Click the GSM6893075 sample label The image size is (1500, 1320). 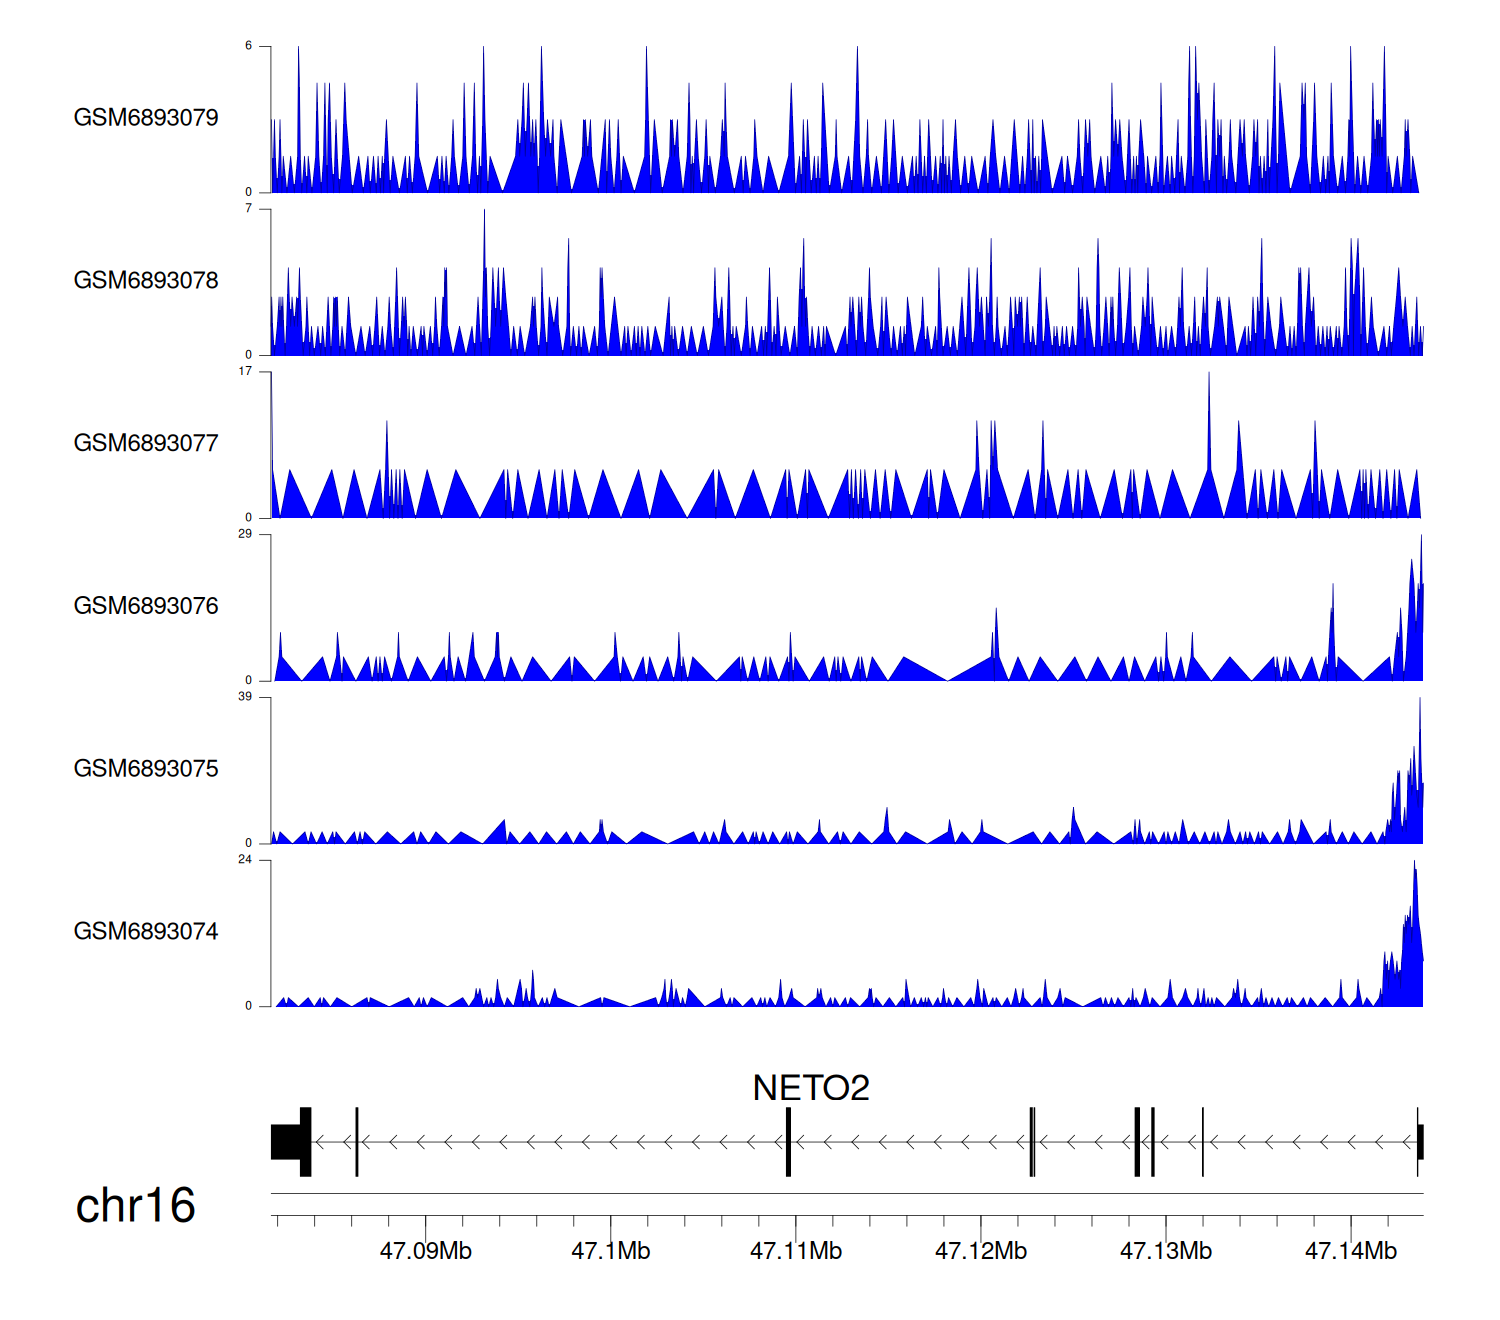pyautogui.click(x=146, y=769)
